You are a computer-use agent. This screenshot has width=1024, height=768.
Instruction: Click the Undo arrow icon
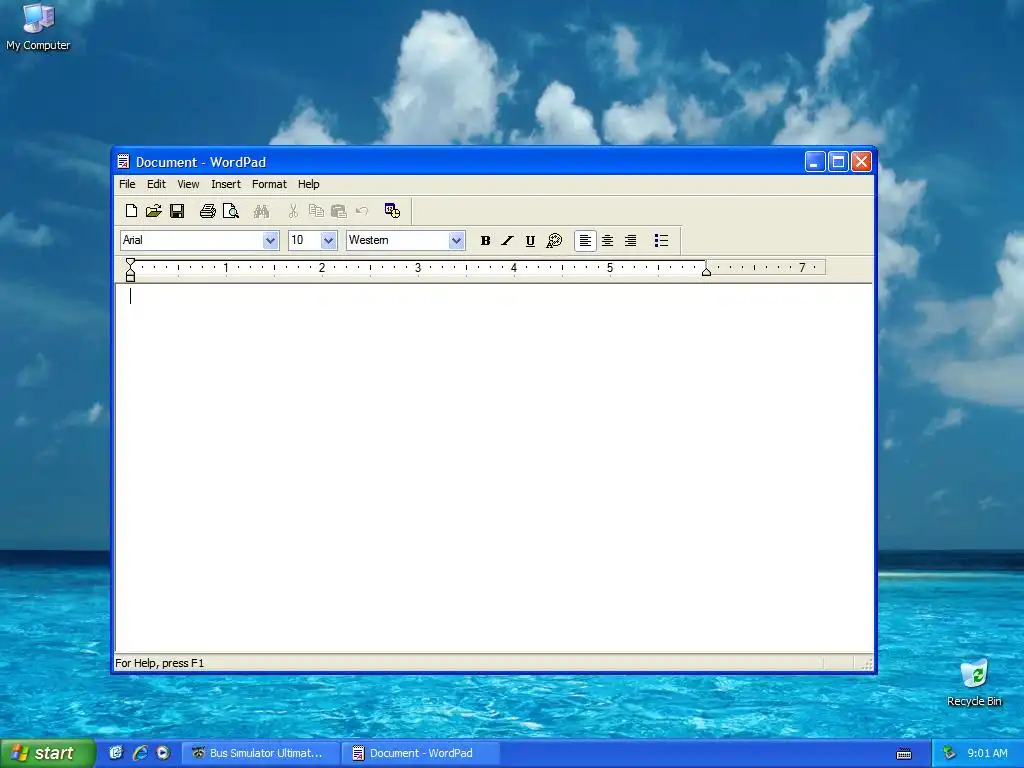(x=362, y=211)
